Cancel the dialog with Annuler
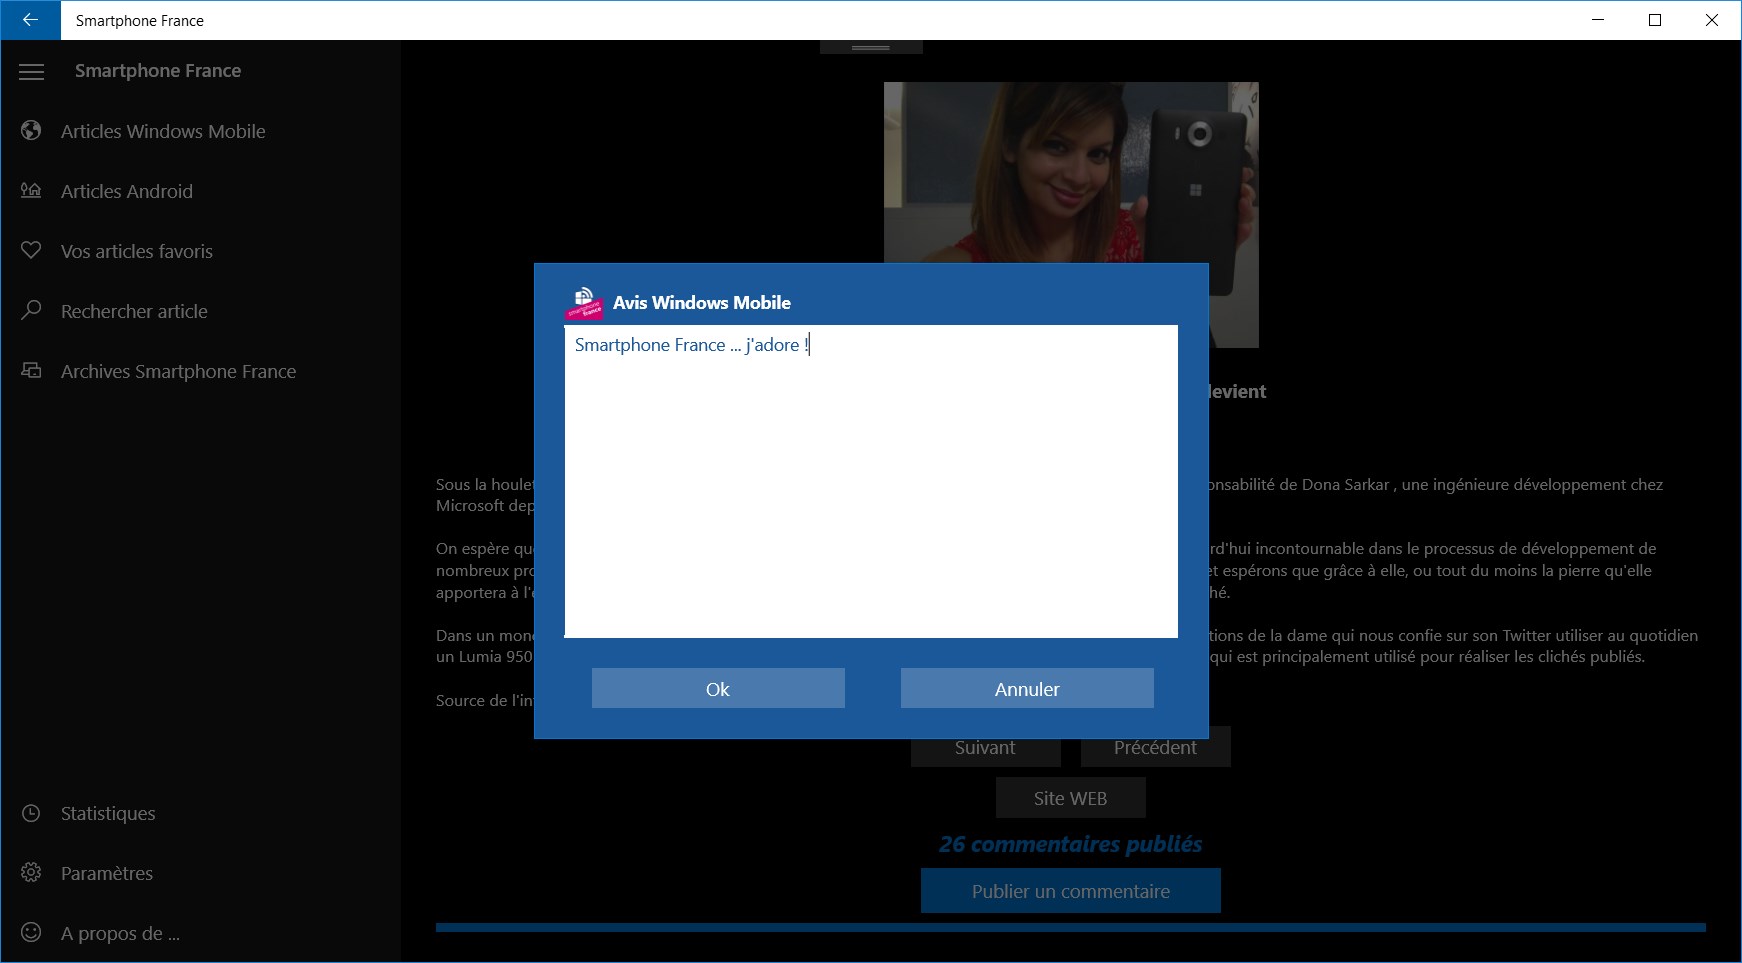 pos(1027,688)
